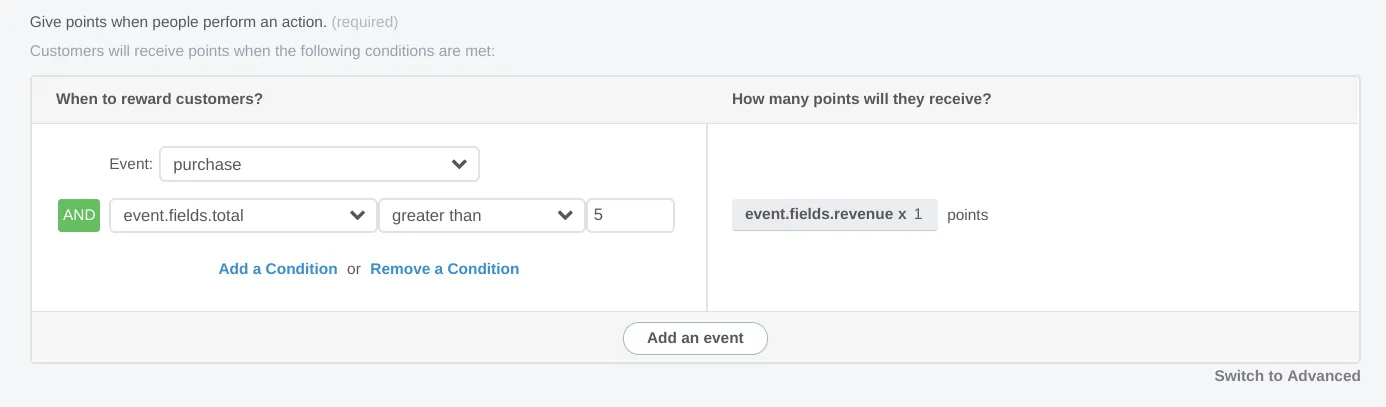Screen dimensions: 1386x407
Task: Click the green AND badge
Action: (79, 215)
